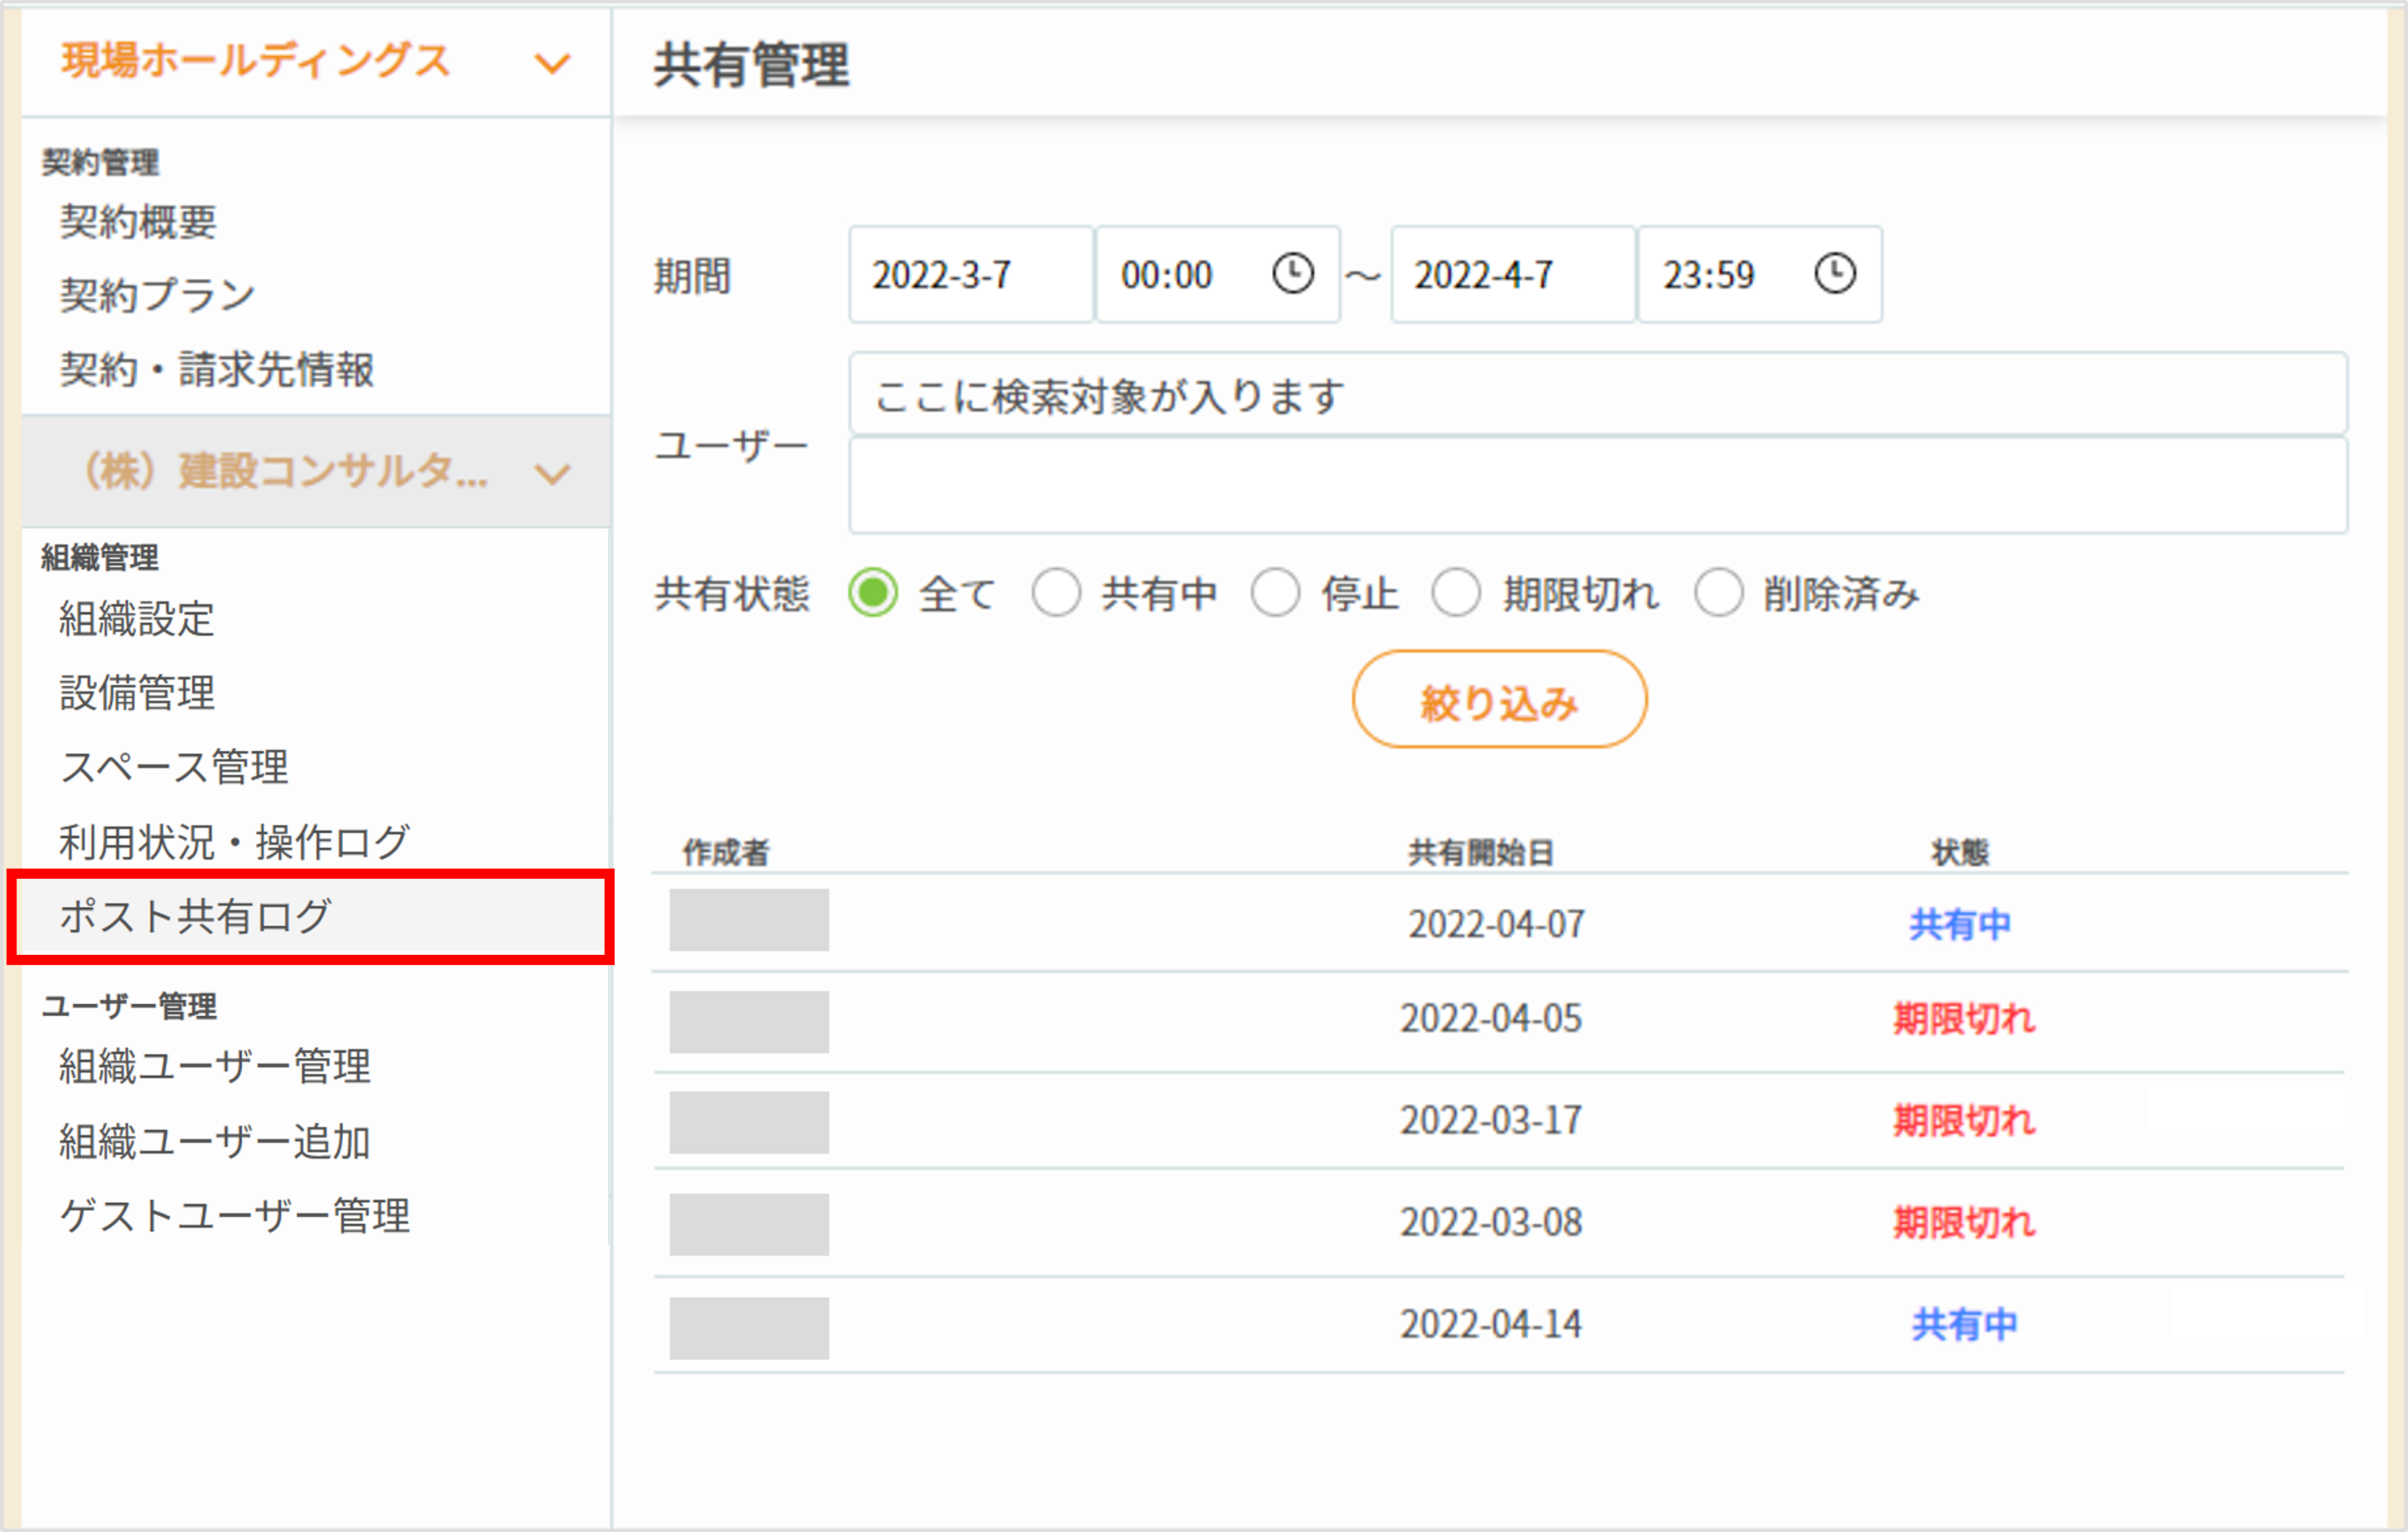Click date cell 2022-04-05
Screen dimensions: 2408x1532
coord(1491,1019)
